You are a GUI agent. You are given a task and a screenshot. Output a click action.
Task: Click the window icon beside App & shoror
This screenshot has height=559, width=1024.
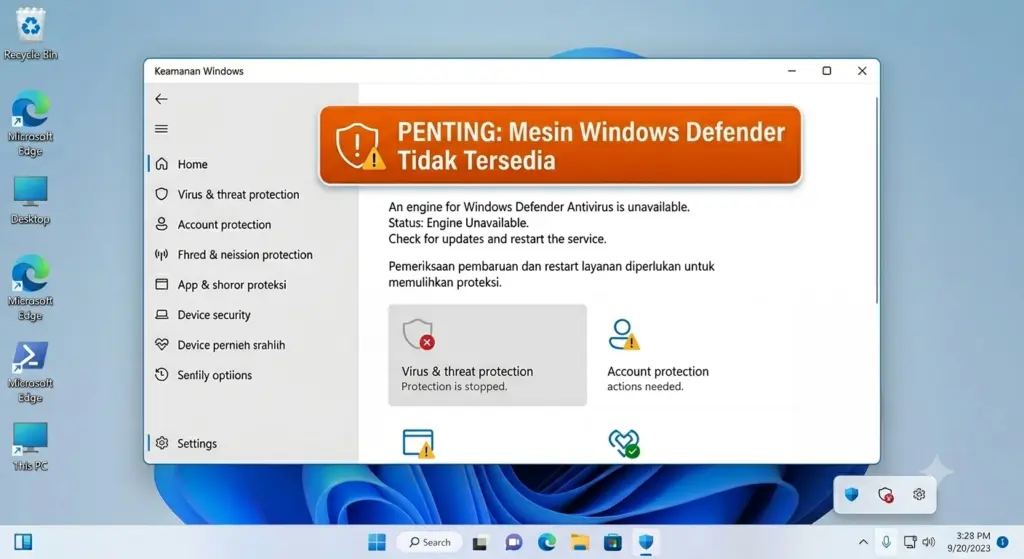[162, 284]
